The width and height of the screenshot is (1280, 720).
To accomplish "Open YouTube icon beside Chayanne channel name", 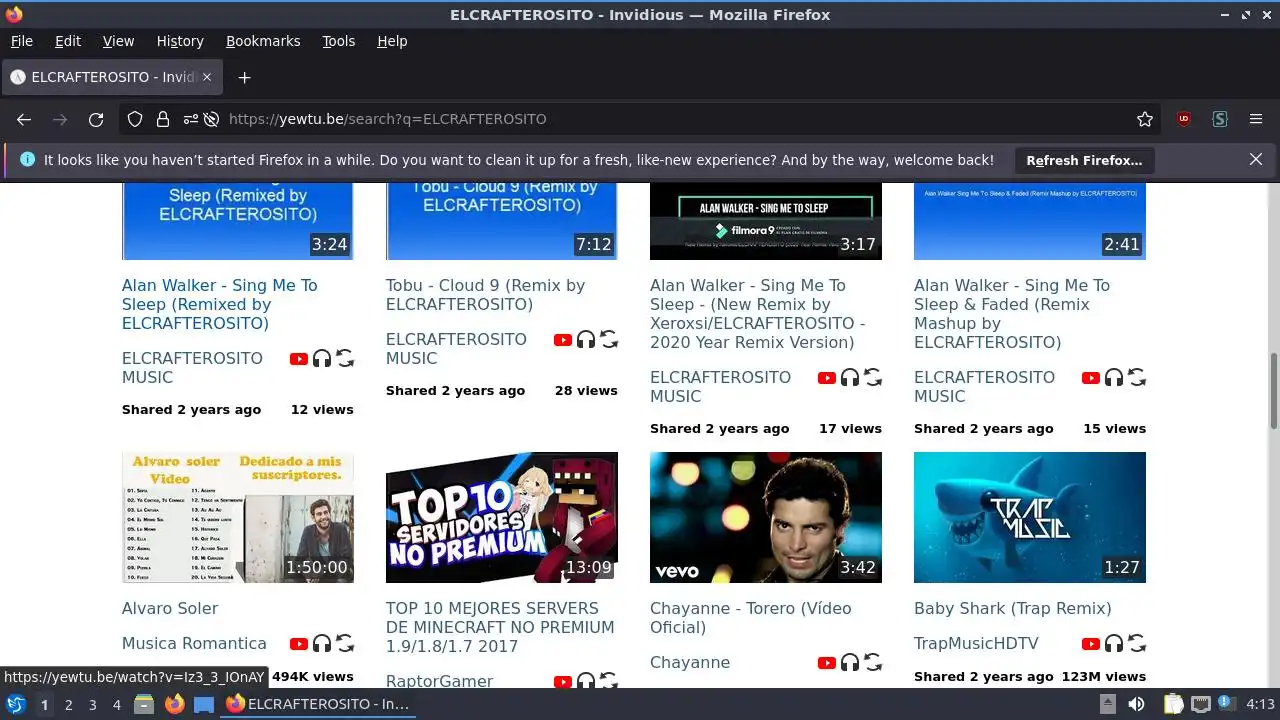I will (827, 662).
